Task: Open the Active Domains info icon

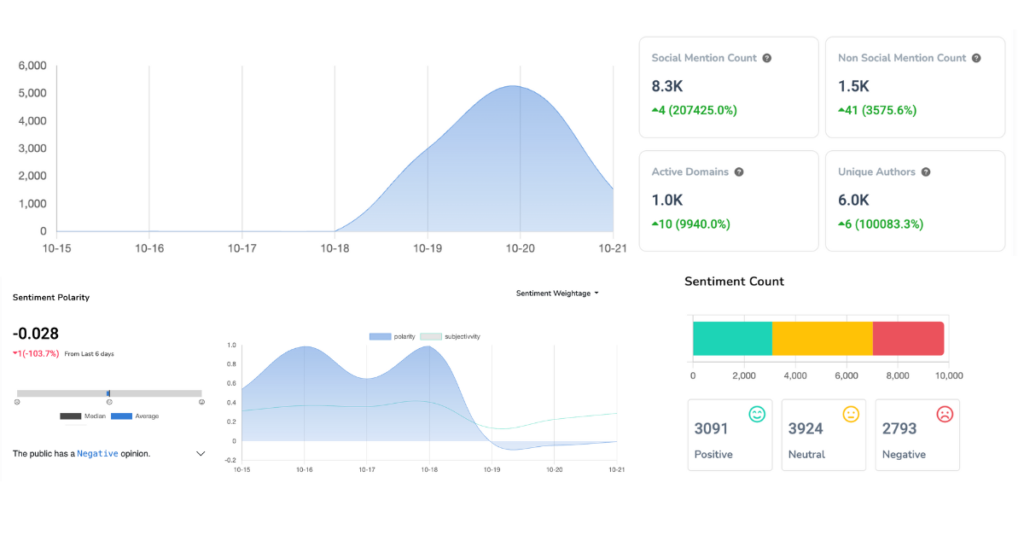Action: tap(739, 172)
